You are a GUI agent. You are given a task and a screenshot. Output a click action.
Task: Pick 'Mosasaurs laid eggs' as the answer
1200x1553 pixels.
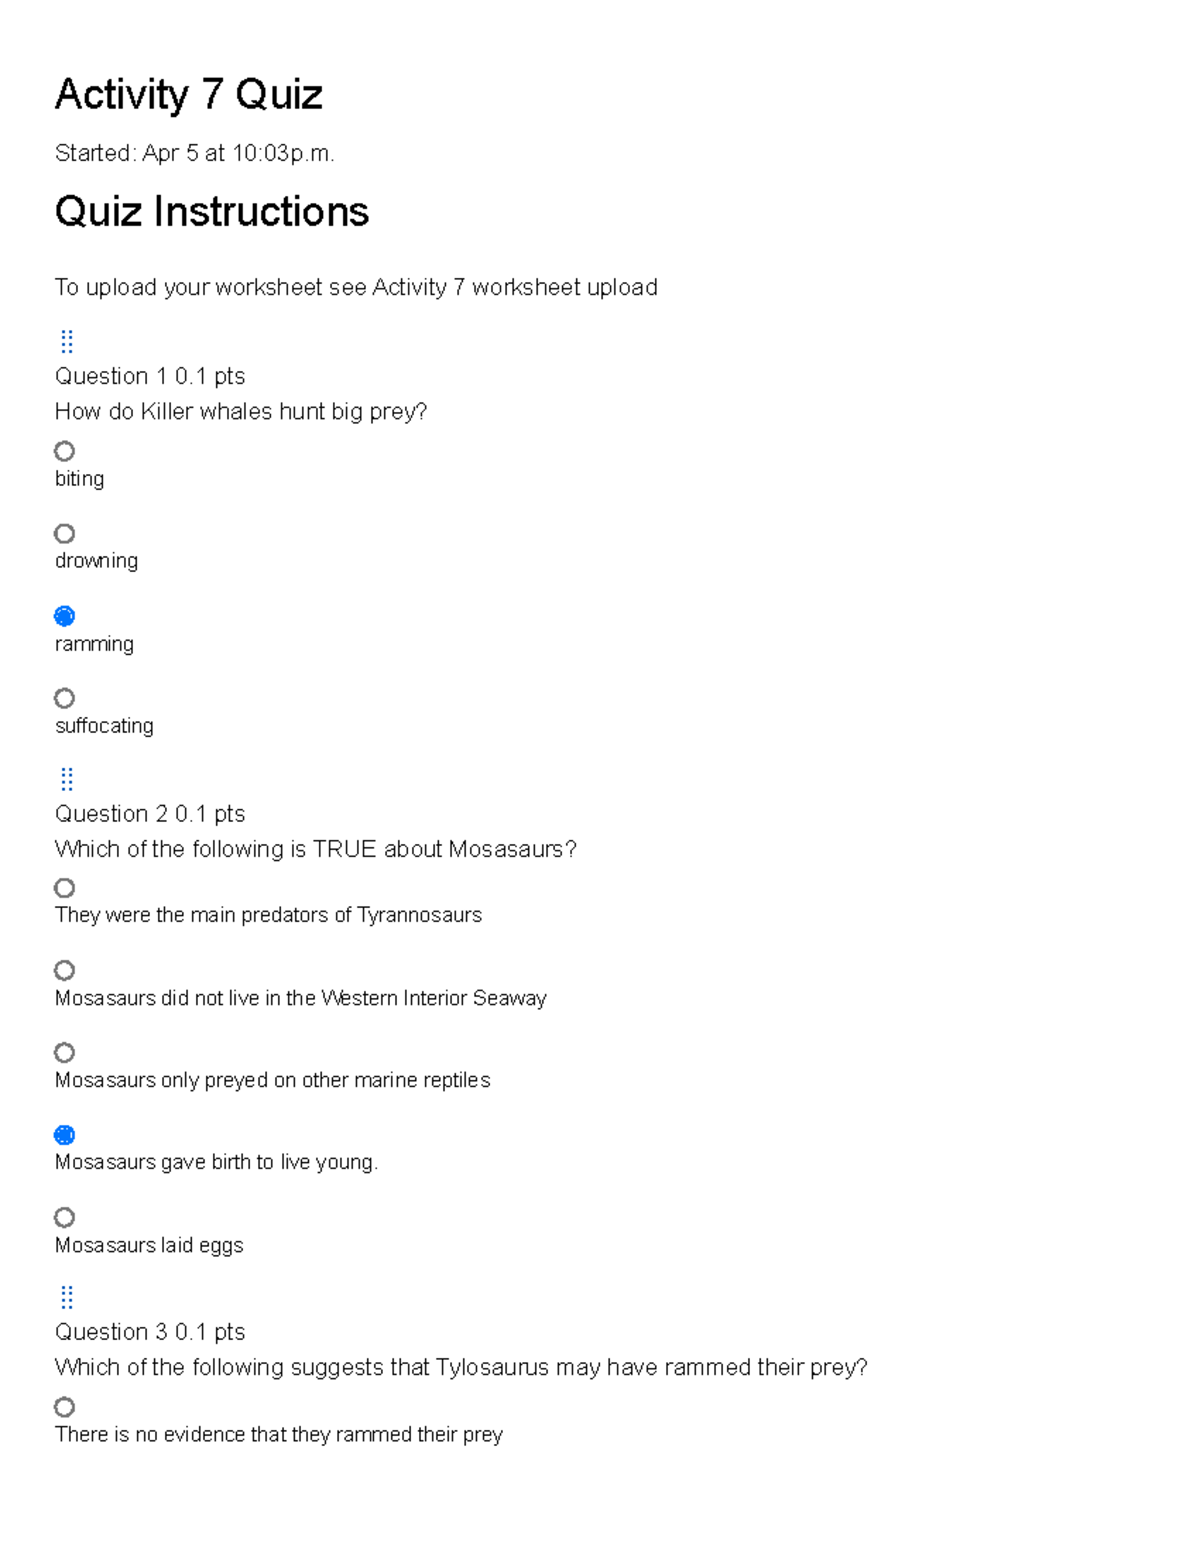tap(64, 1217)
